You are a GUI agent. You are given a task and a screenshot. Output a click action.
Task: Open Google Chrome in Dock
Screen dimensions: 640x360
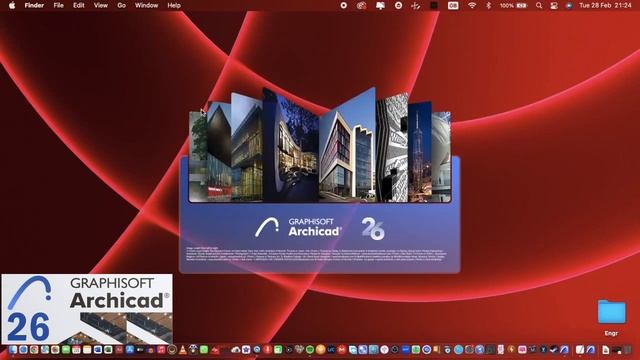tap(34, 350)
